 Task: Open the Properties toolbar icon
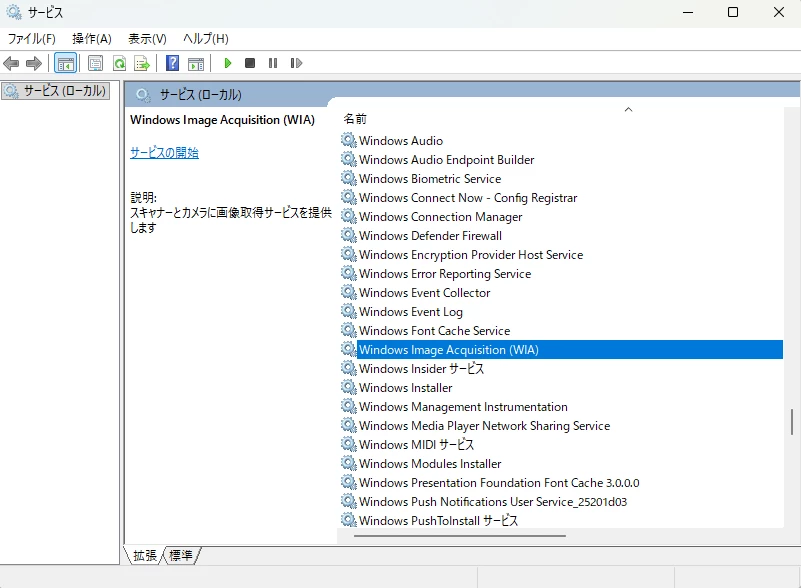(x=96, y=63)
